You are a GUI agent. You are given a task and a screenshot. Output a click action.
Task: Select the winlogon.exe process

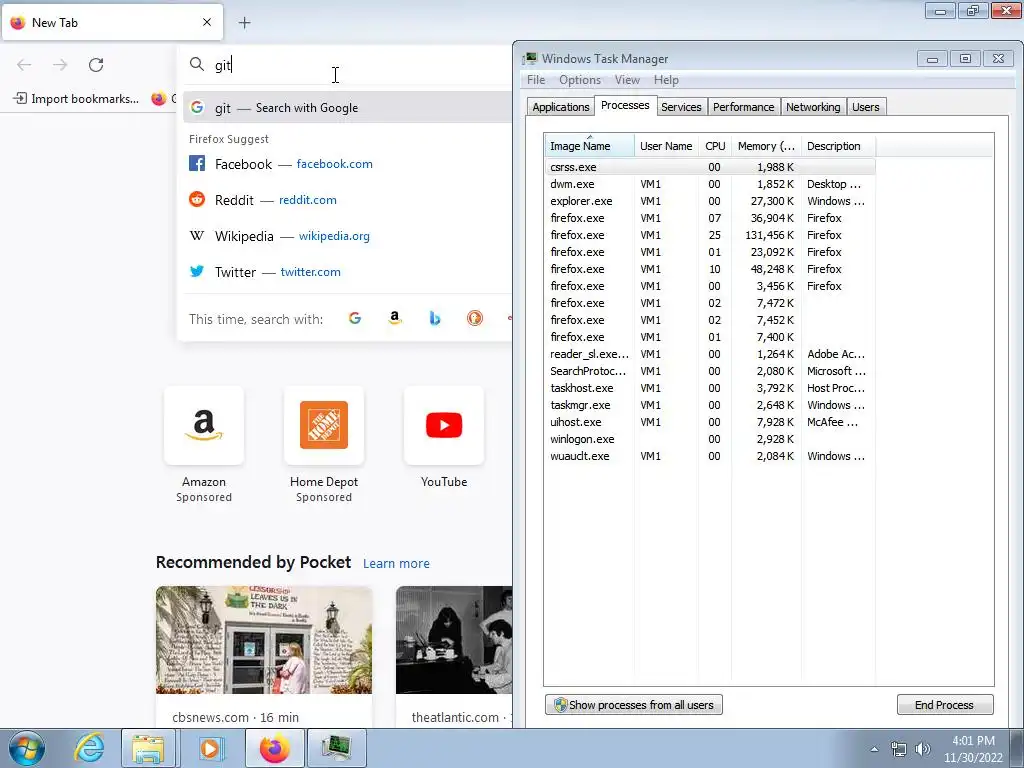tap(710, 439)
